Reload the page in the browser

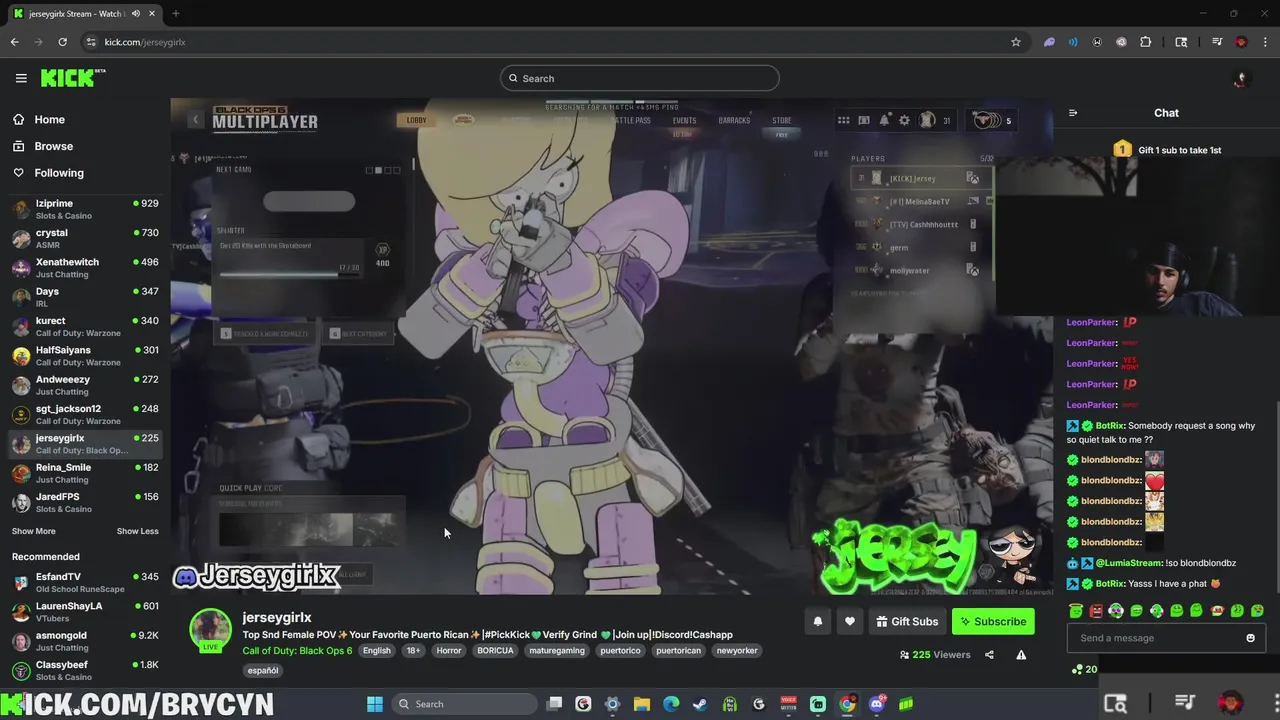62,42
